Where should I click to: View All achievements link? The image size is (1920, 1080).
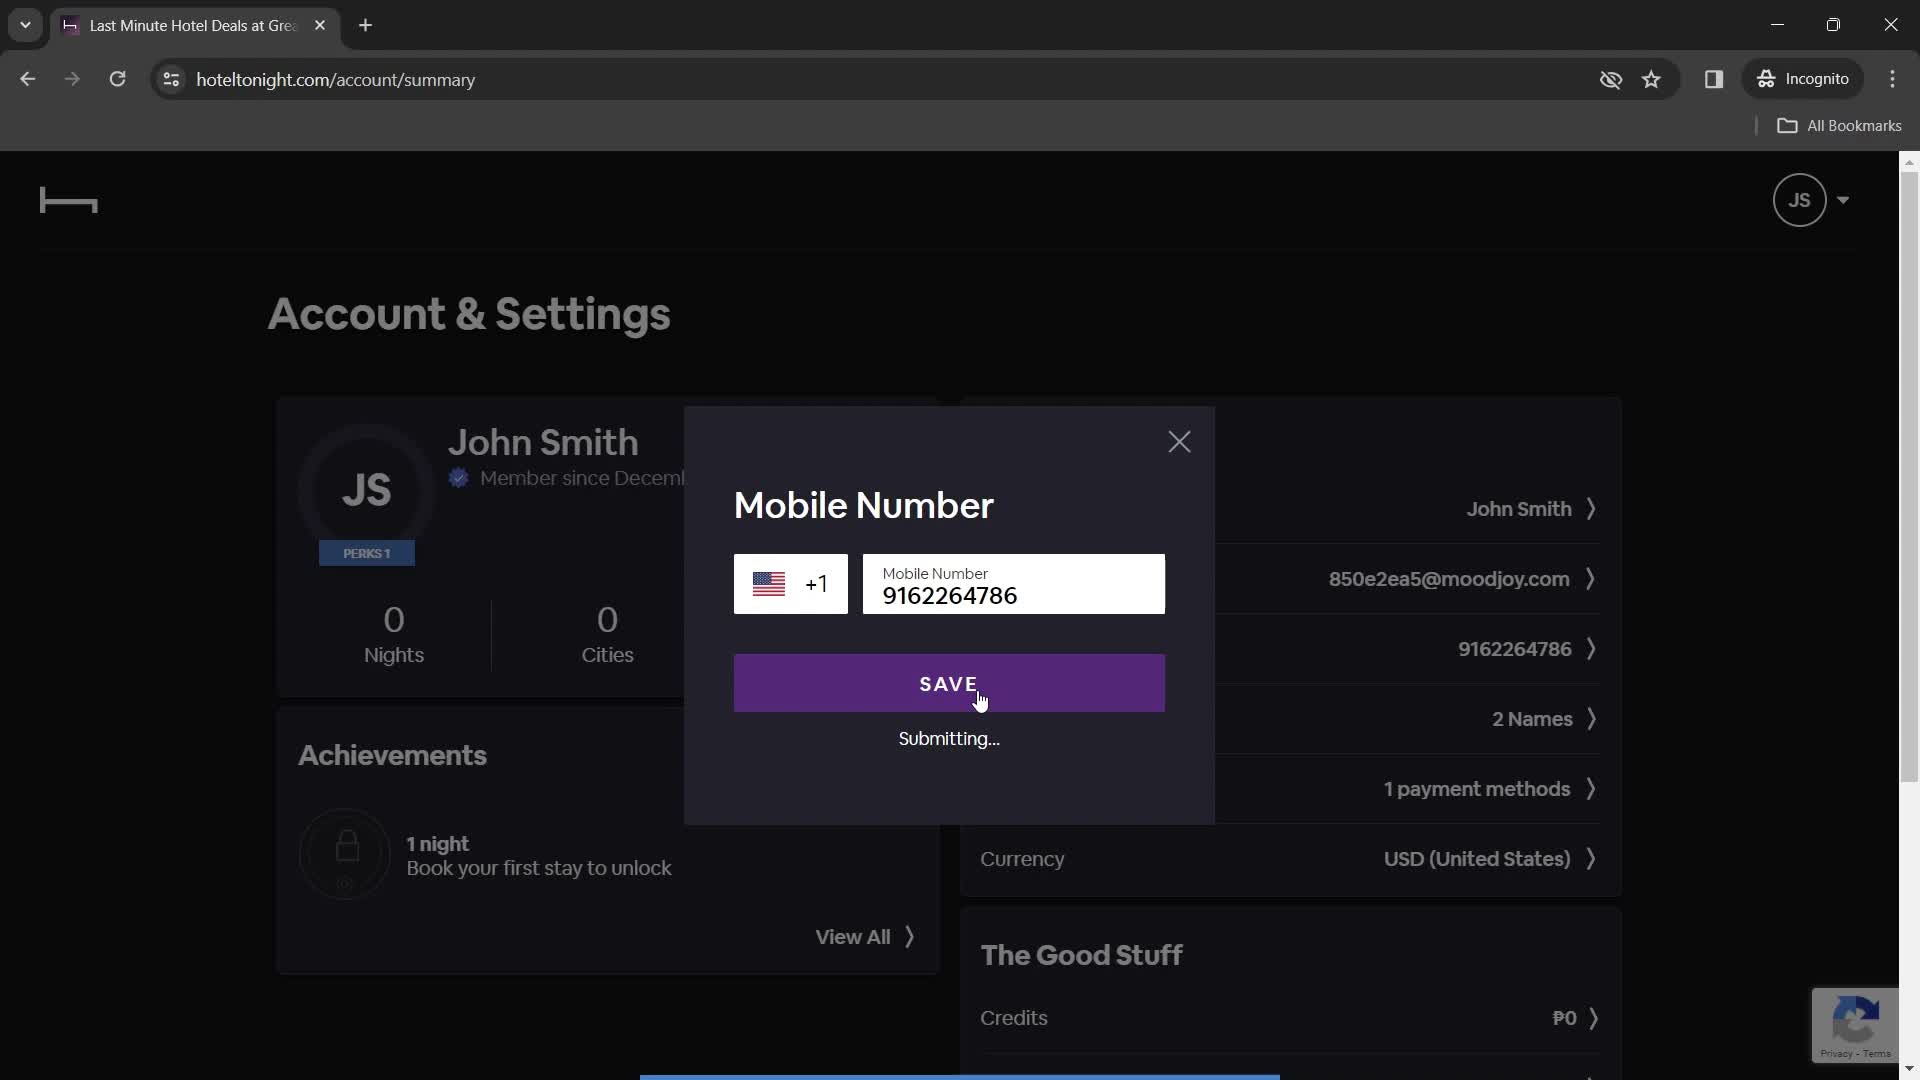(x=865, y=937)
